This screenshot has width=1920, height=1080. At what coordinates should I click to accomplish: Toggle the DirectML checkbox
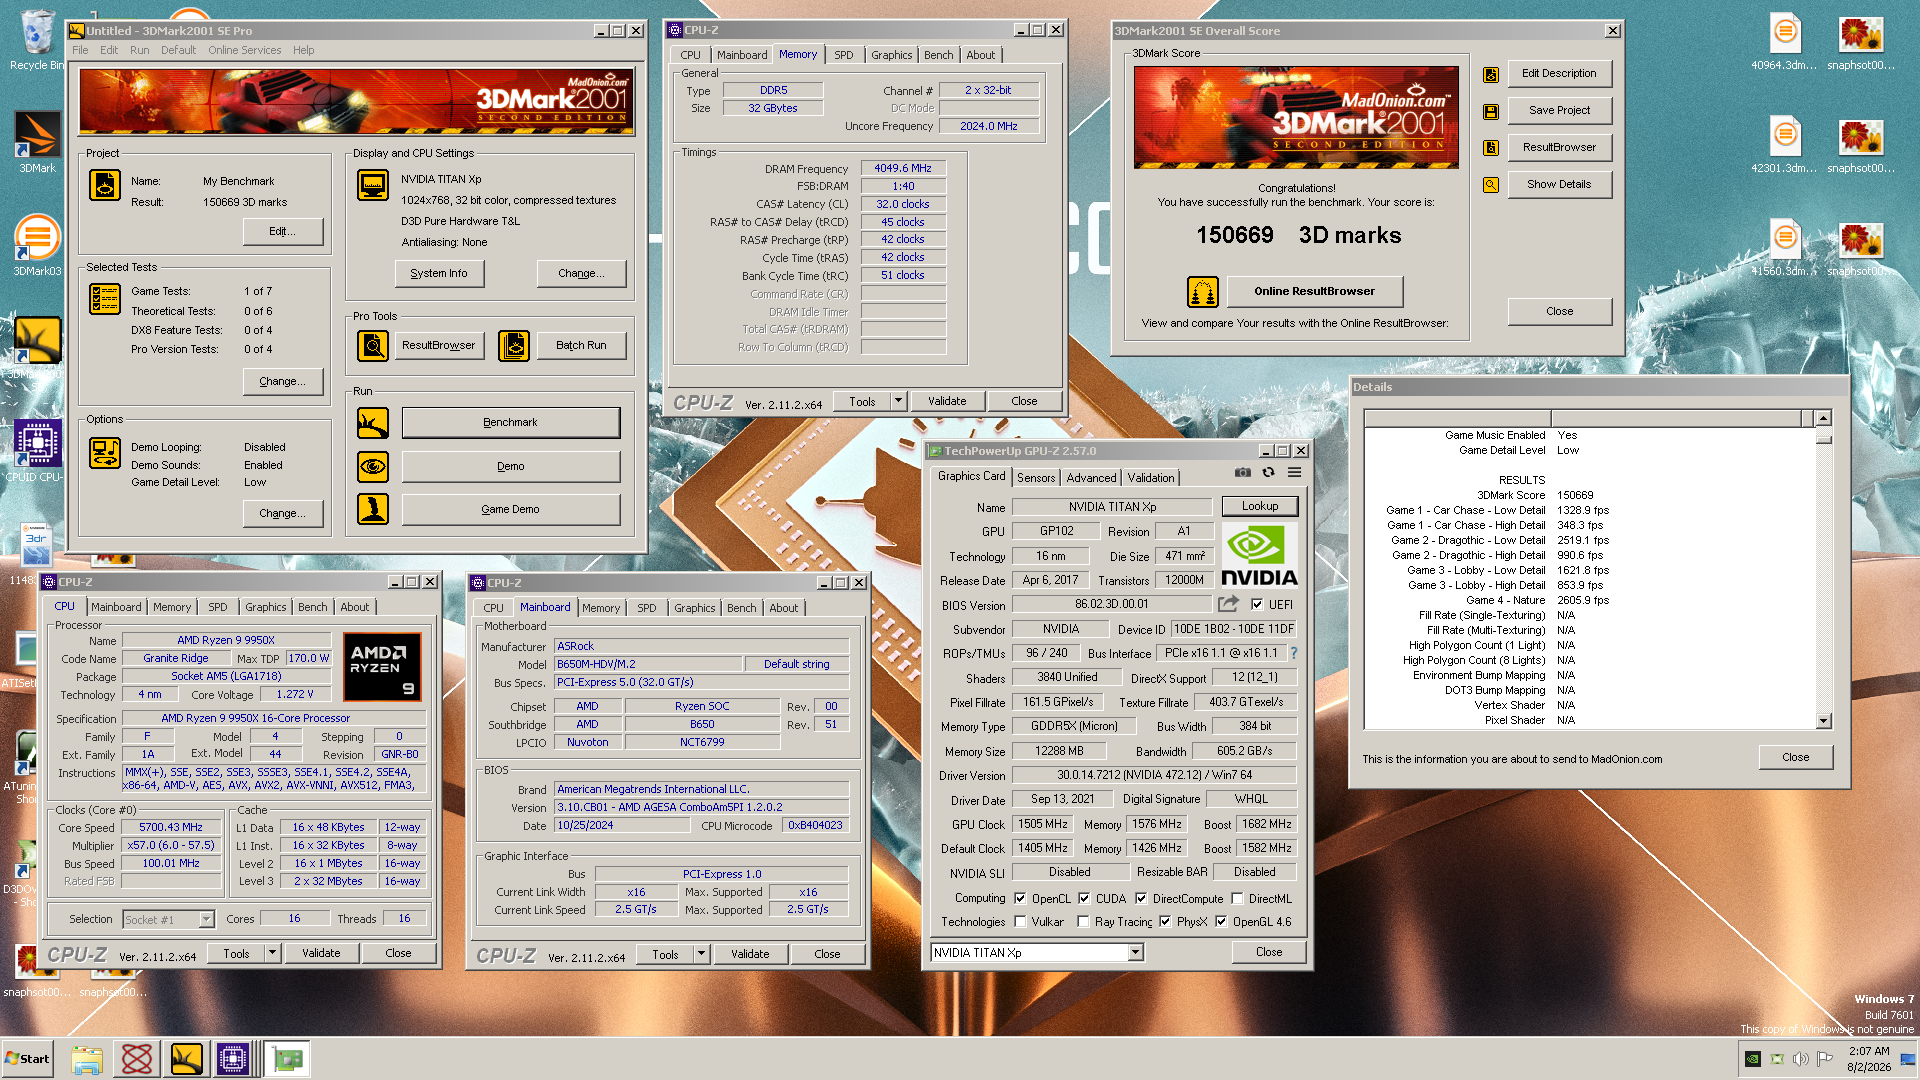(1237, 898)
